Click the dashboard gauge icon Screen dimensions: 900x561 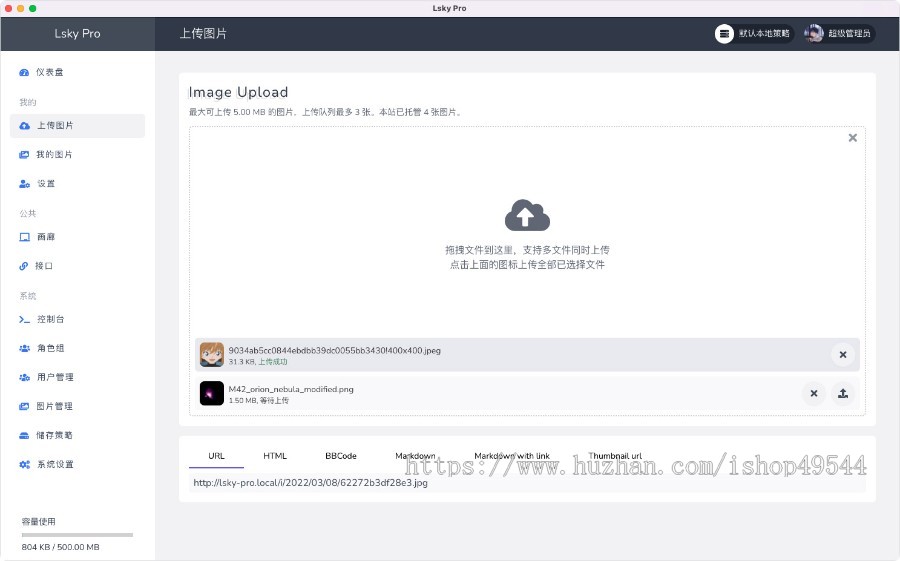(x=24, y=72)
